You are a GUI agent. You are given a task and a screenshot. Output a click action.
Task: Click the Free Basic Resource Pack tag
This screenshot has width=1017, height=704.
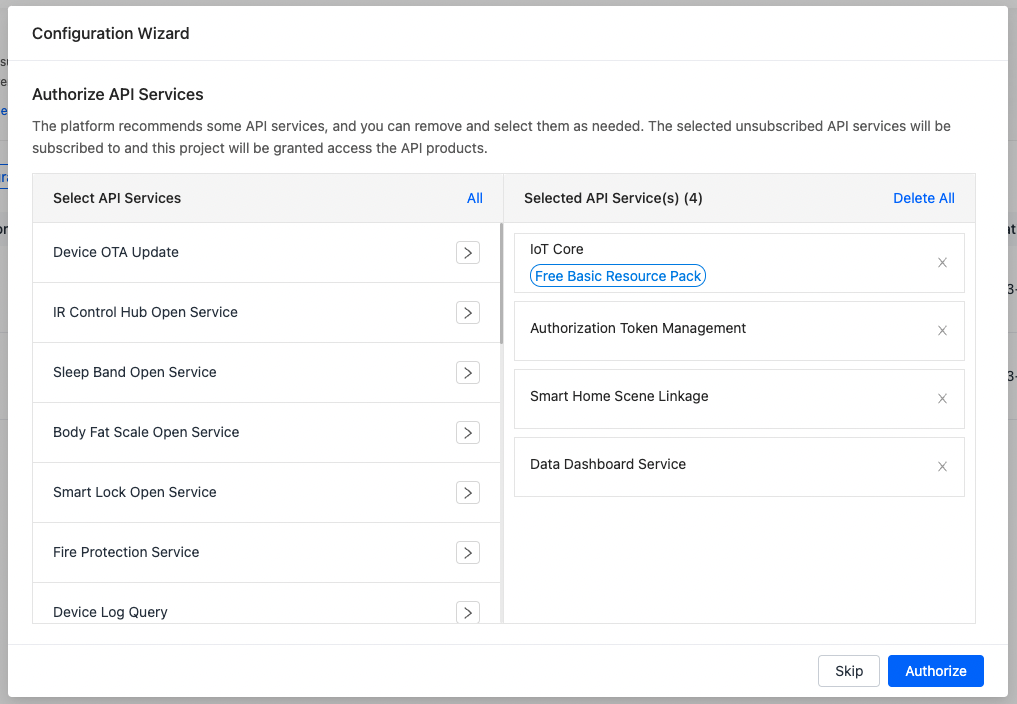[x=617, y=275]
